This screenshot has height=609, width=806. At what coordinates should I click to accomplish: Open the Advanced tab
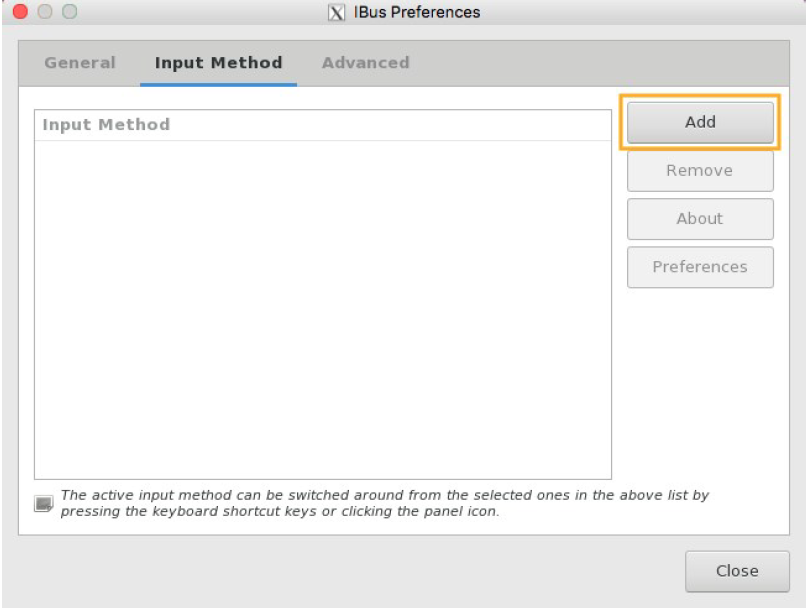pyautogui.click(x=365, y=63)
